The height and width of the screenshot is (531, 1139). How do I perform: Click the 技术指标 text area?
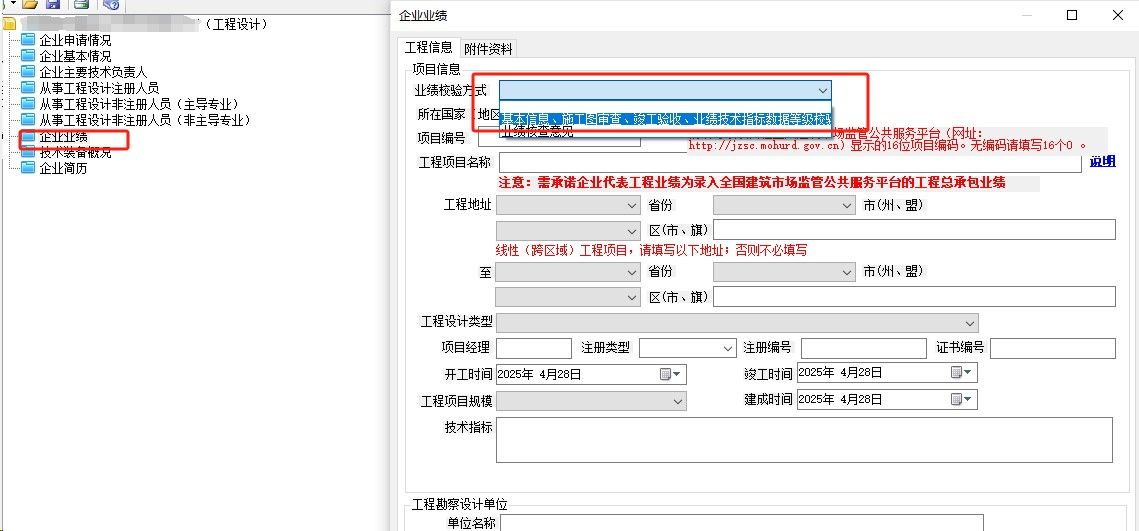point(803,440)
